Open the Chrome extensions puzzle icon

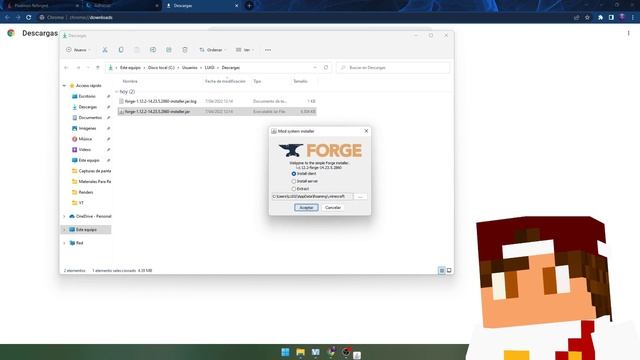click(600, 18)
